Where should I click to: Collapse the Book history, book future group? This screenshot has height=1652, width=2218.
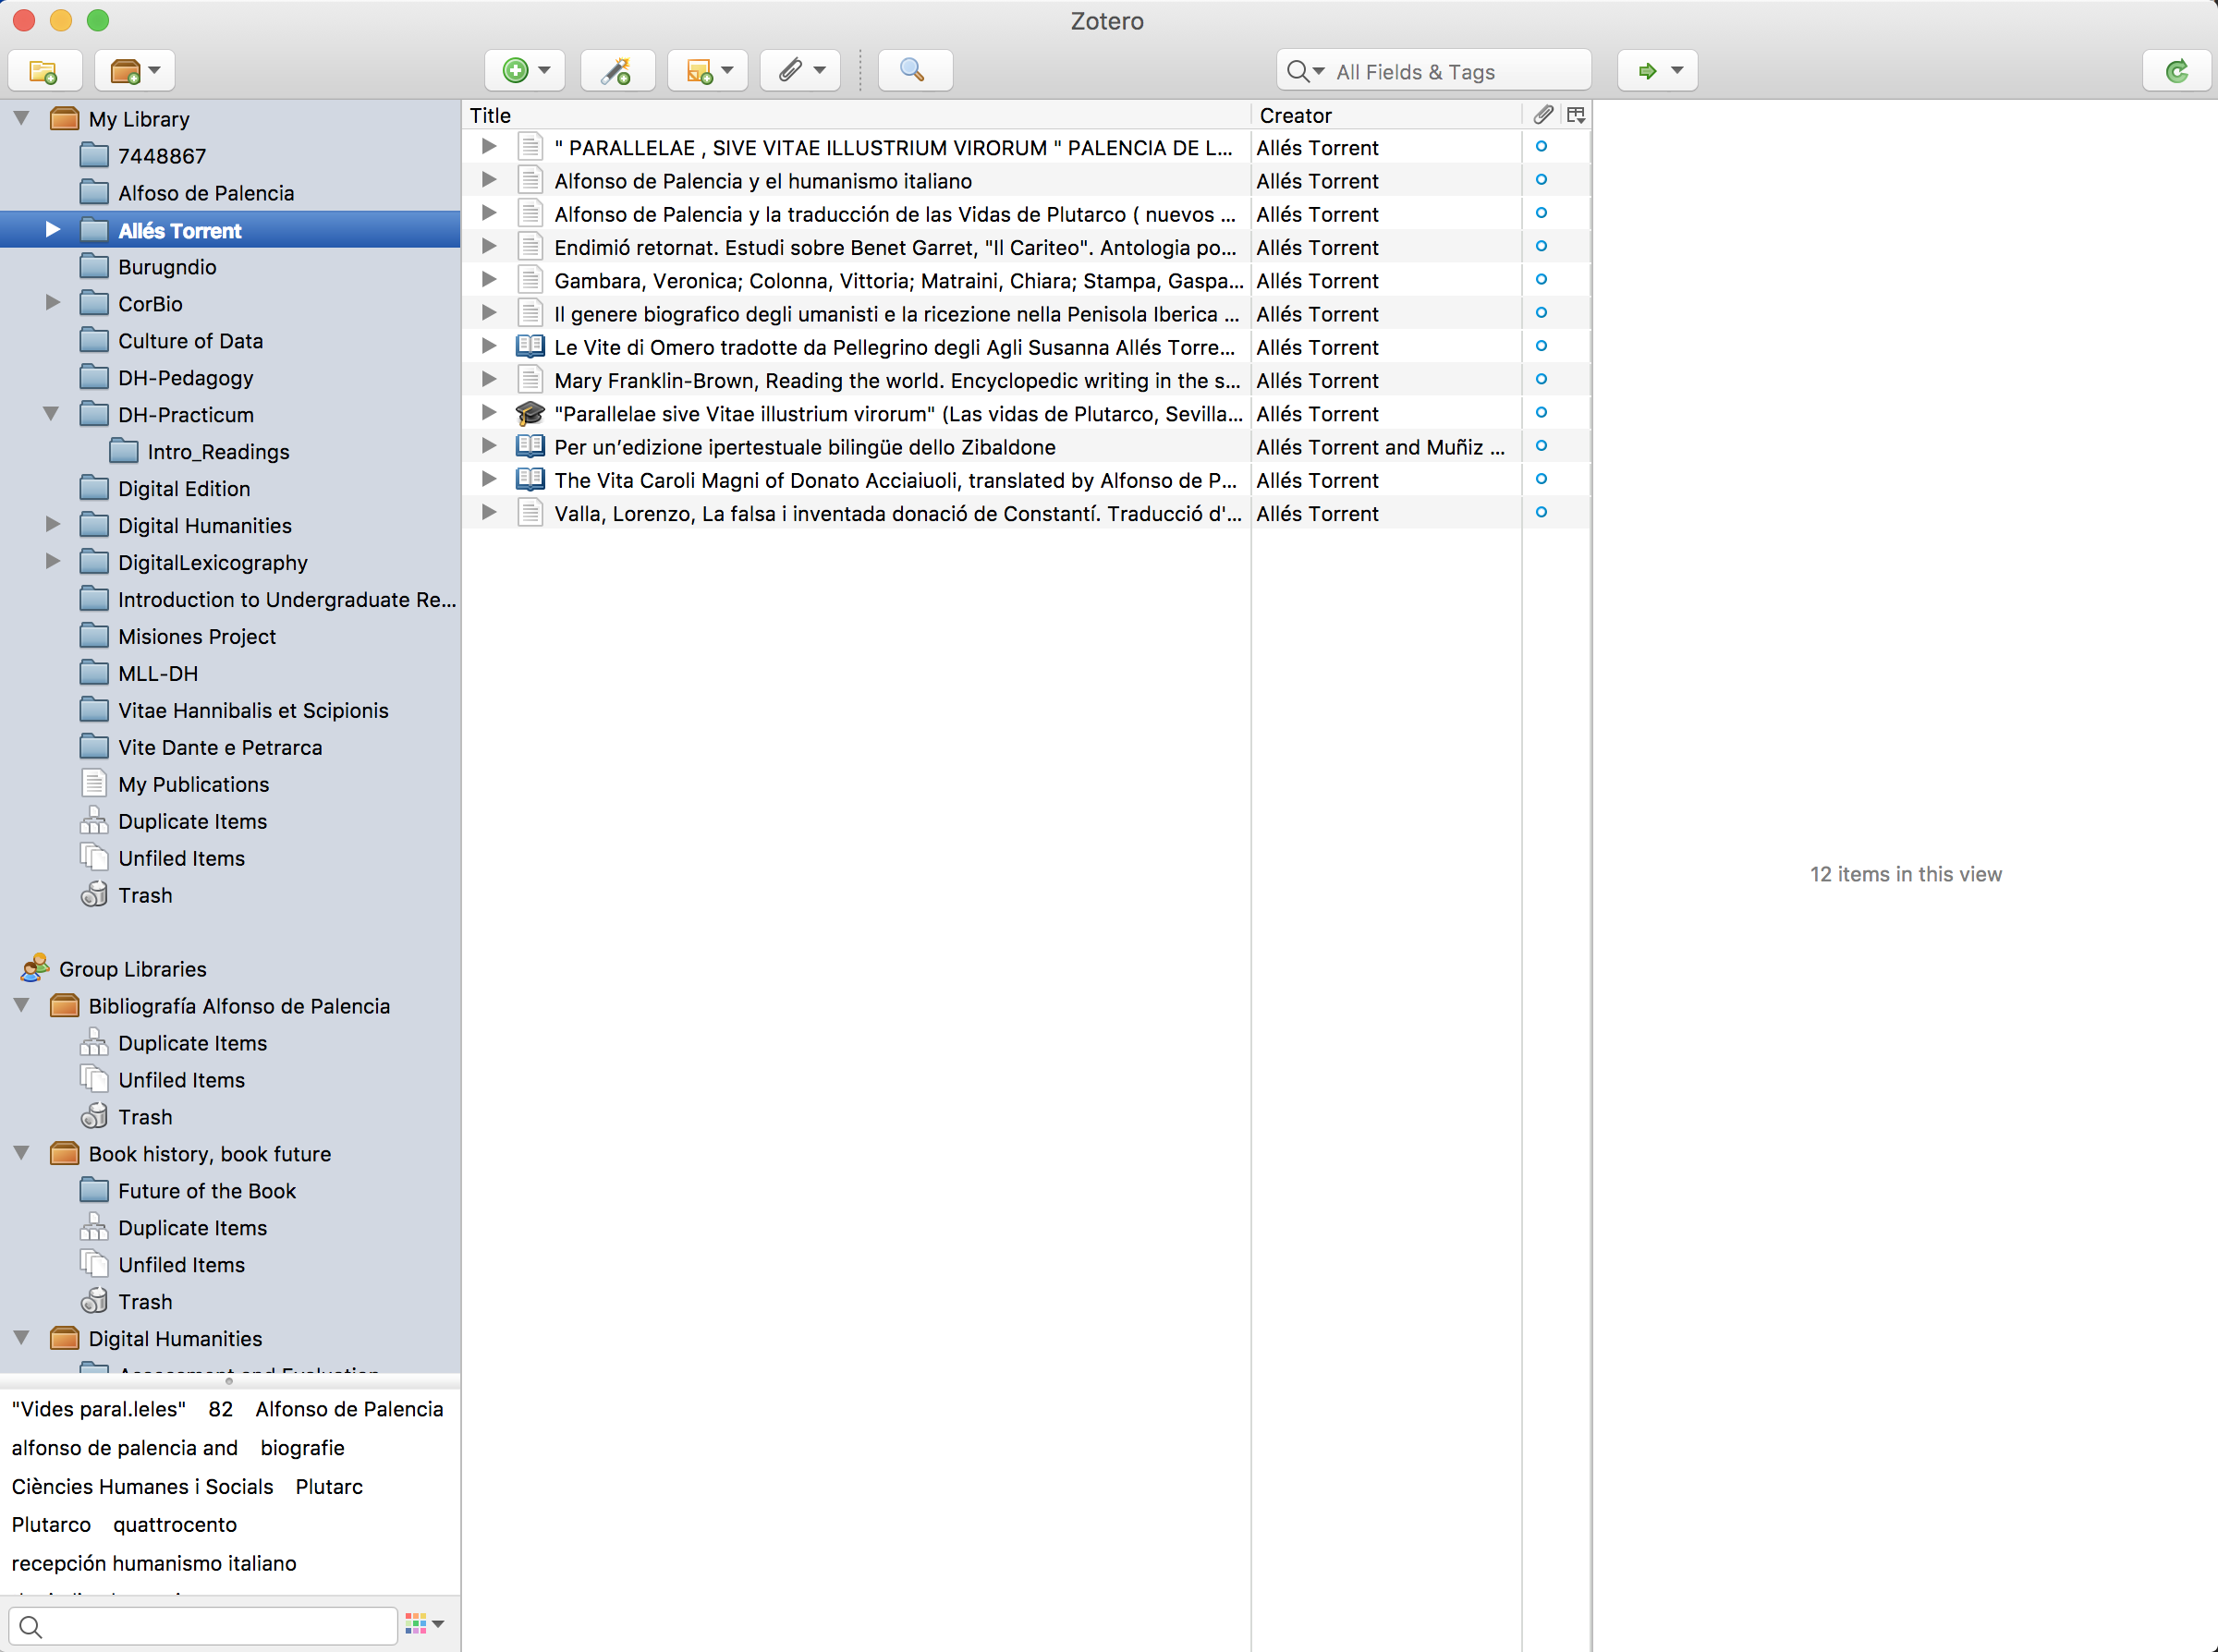click(x=21, y=1153)
